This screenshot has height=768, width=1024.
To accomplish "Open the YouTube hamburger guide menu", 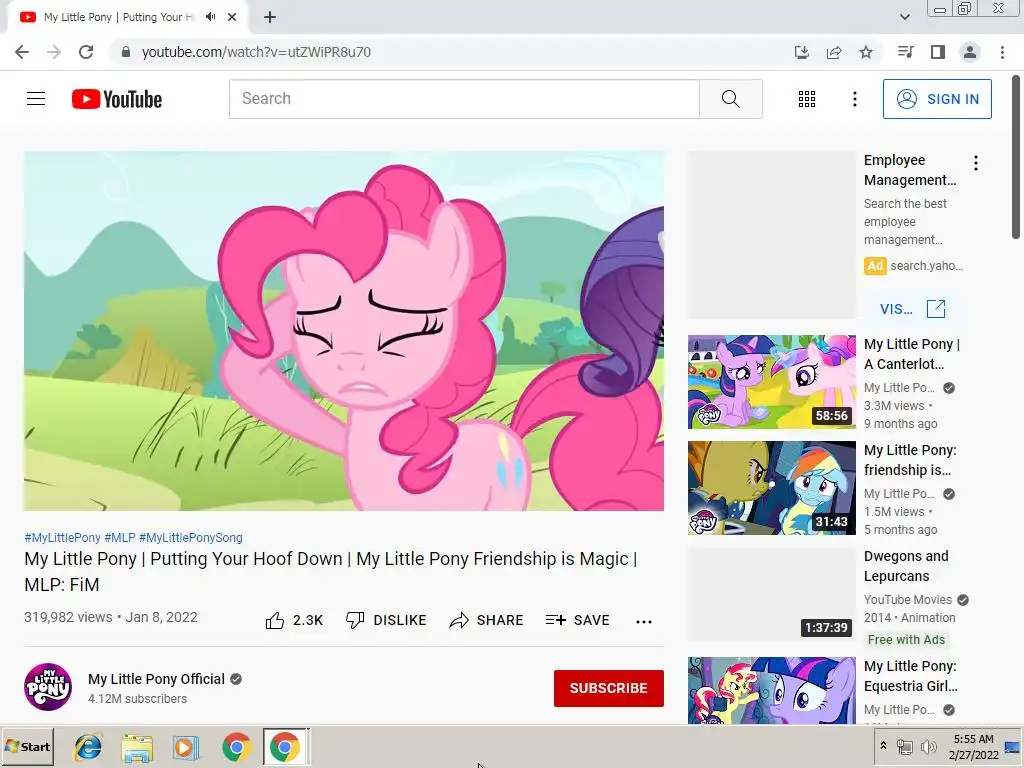I will tap(36, 99).
